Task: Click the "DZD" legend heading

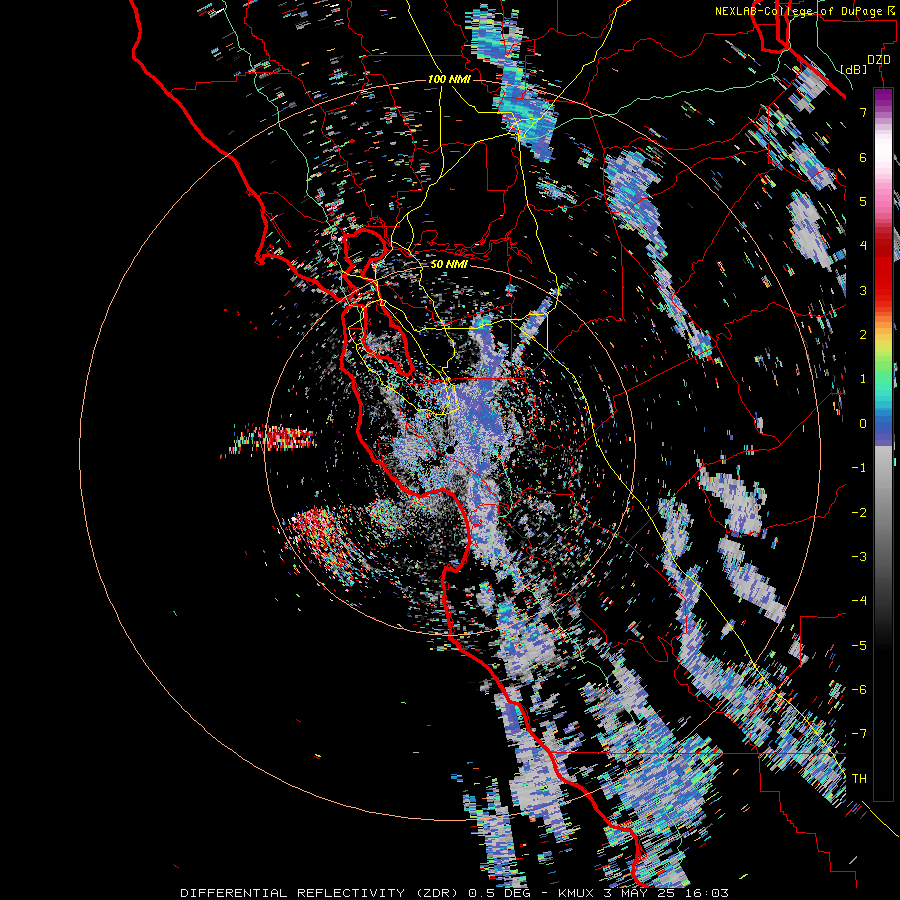Action: tap(879, 60)
